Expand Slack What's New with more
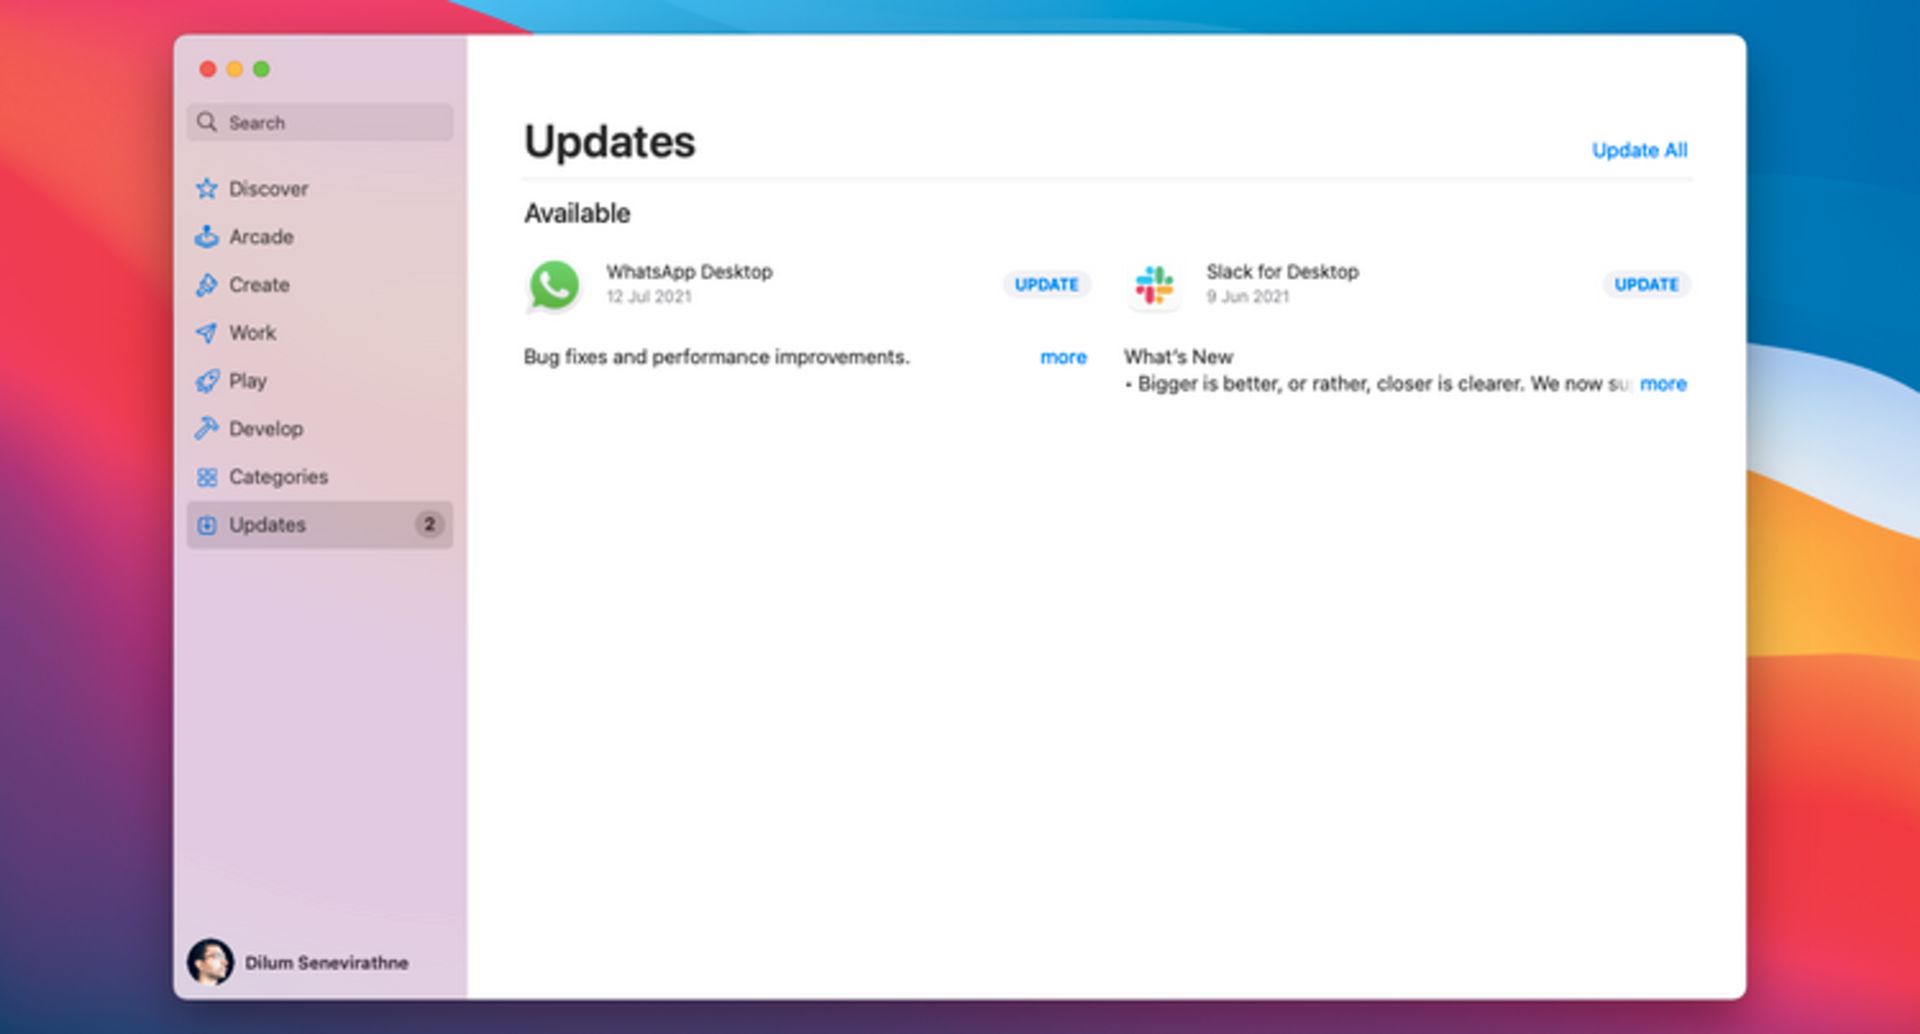This screenshot has height=1034, width=1920. pos(1663,384)
